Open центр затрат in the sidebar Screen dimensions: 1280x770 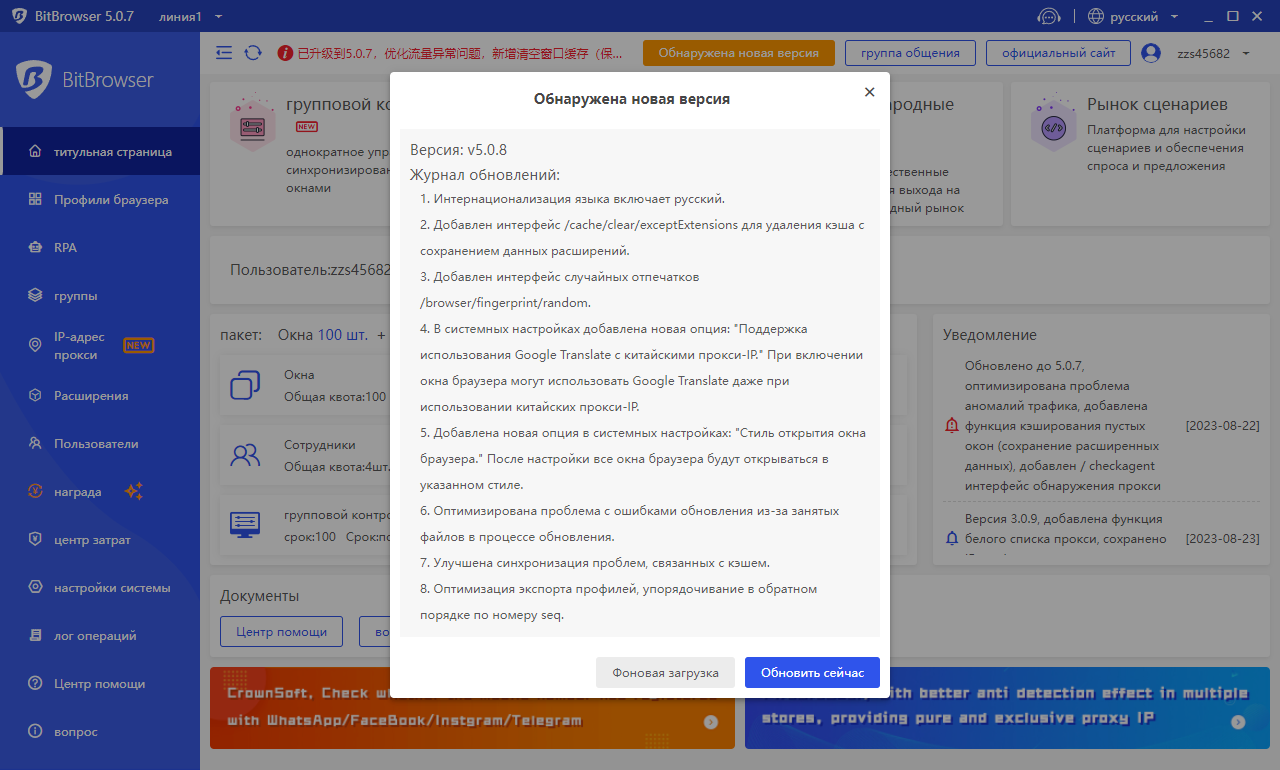pyautogui.click(x=100, y=540)
